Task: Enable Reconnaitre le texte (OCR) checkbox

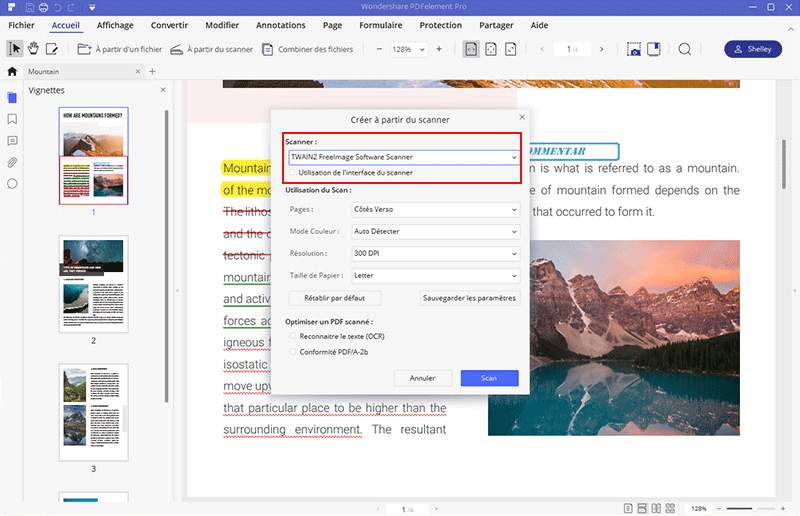Action: [293, 336]
